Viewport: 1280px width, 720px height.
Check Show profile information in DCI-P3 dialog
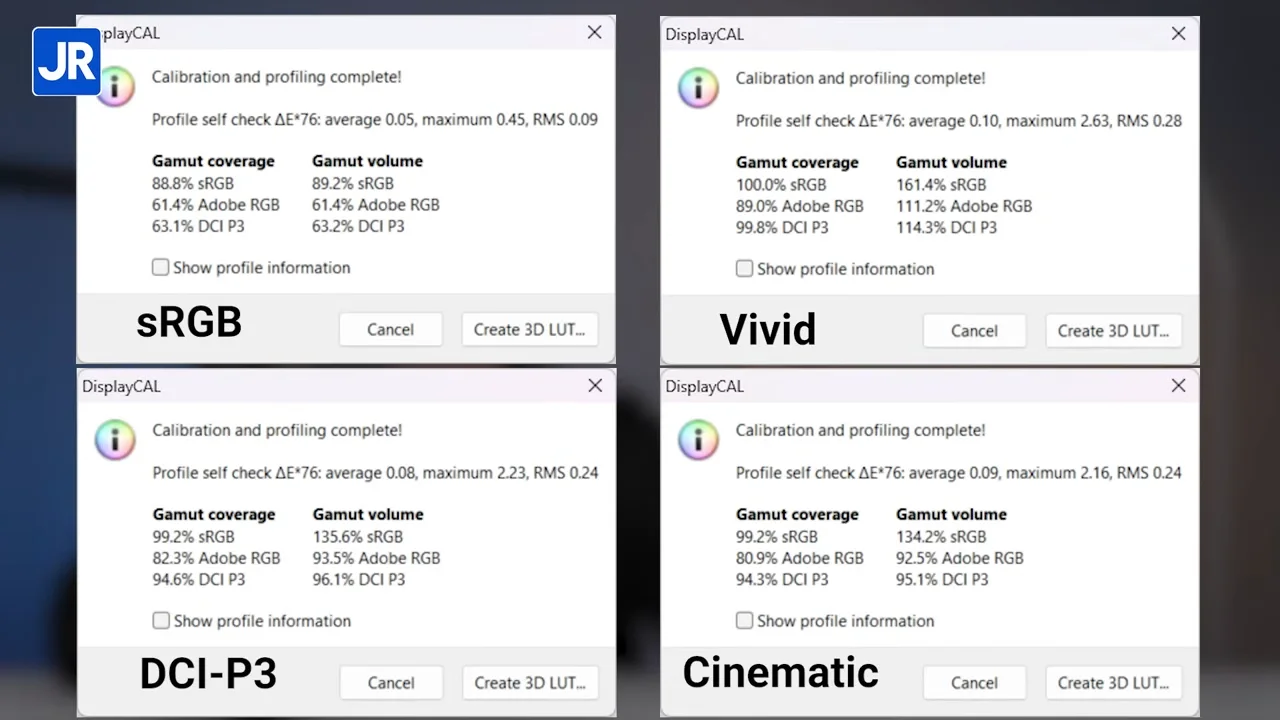(x=161, y=621)
